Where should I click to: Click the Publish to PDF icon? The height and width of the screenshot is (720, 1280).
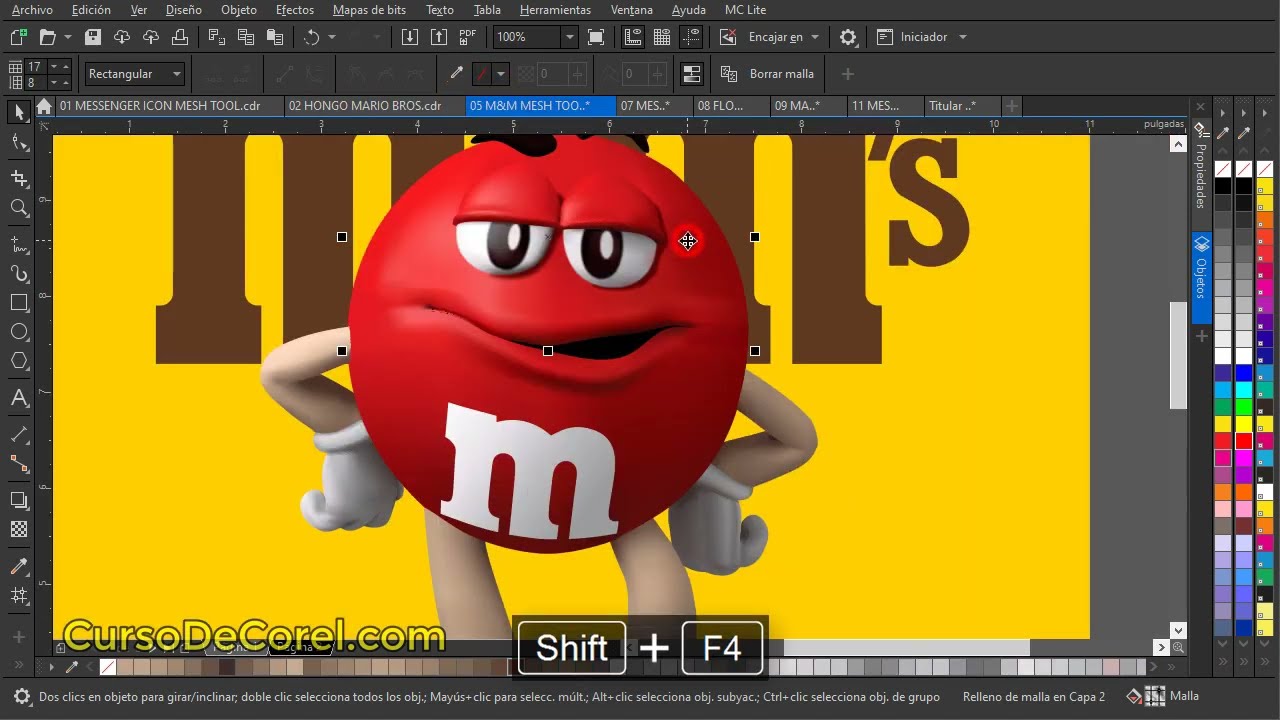tap(467, 37)
